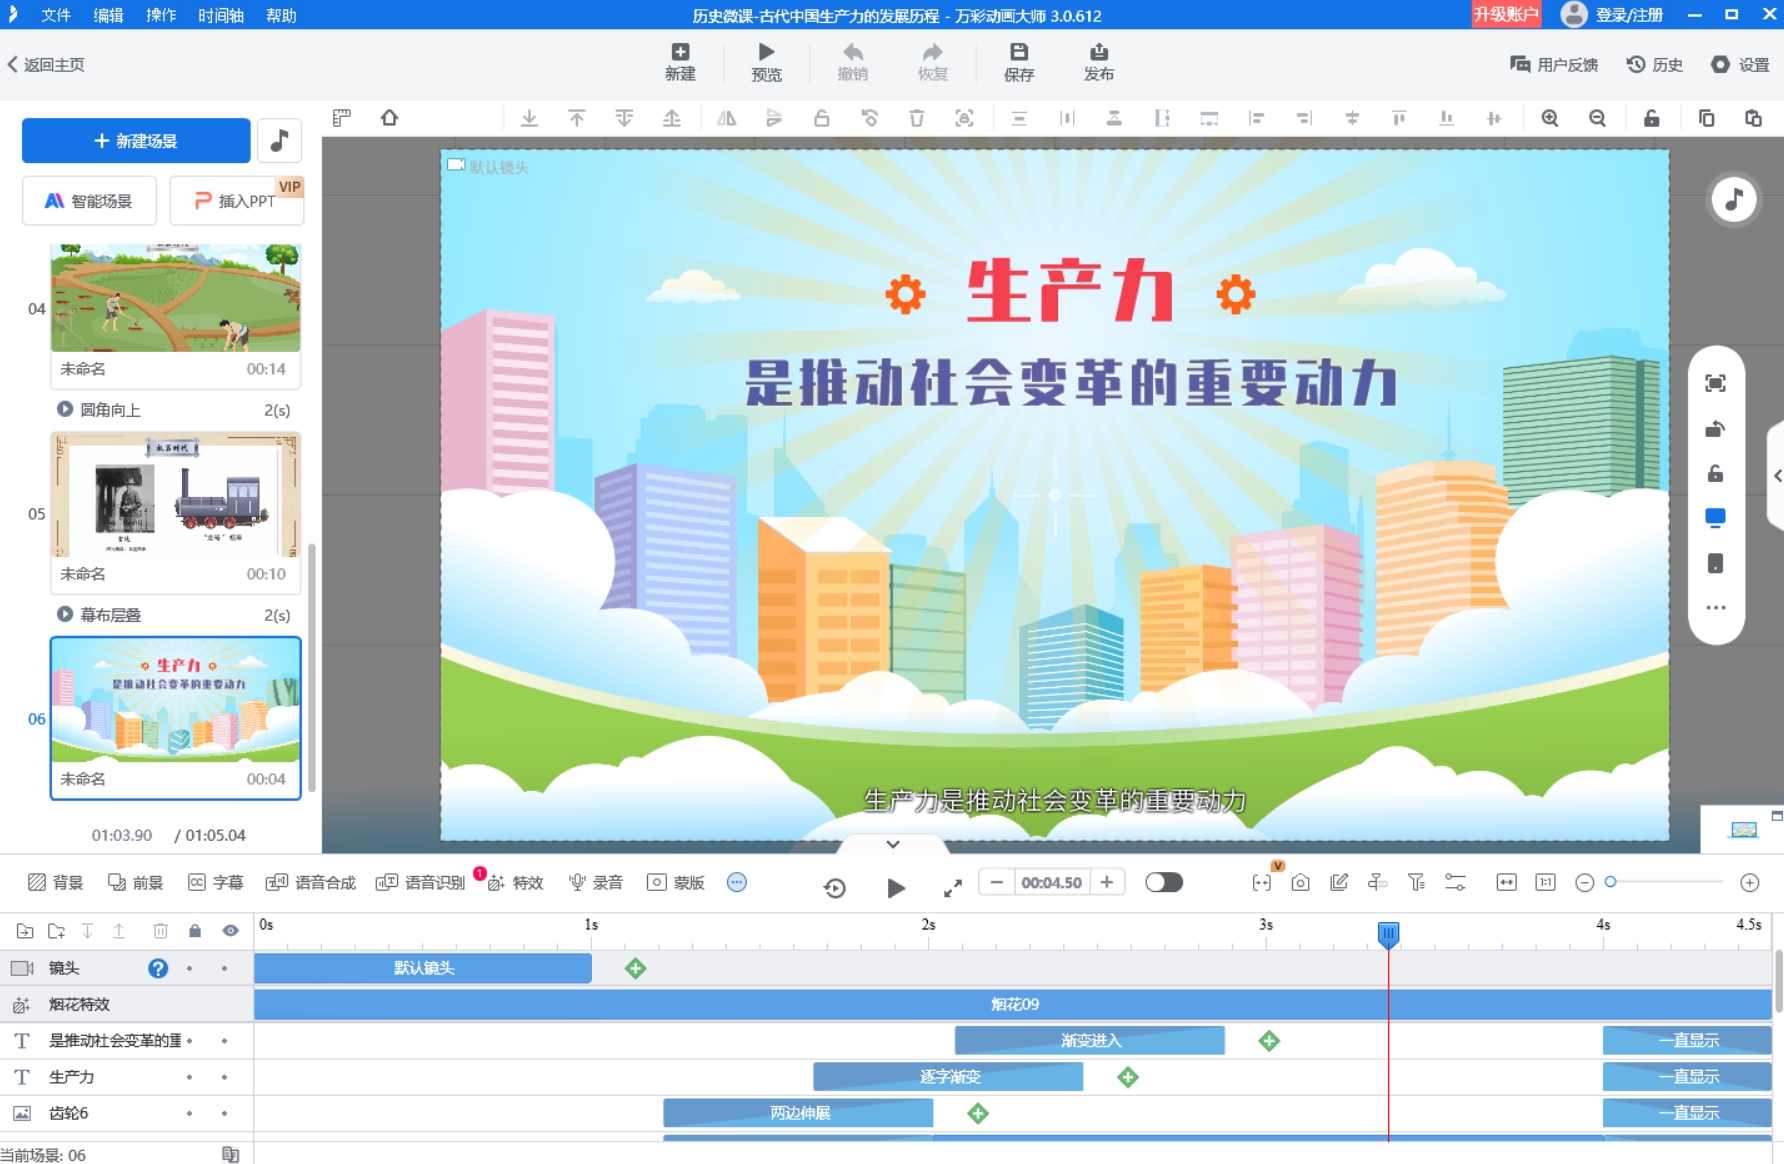Image resolution: width=1784 pixels, height=1164 pixels.
Task: Open the 特效 effects tool
Action: click(515, 882)
